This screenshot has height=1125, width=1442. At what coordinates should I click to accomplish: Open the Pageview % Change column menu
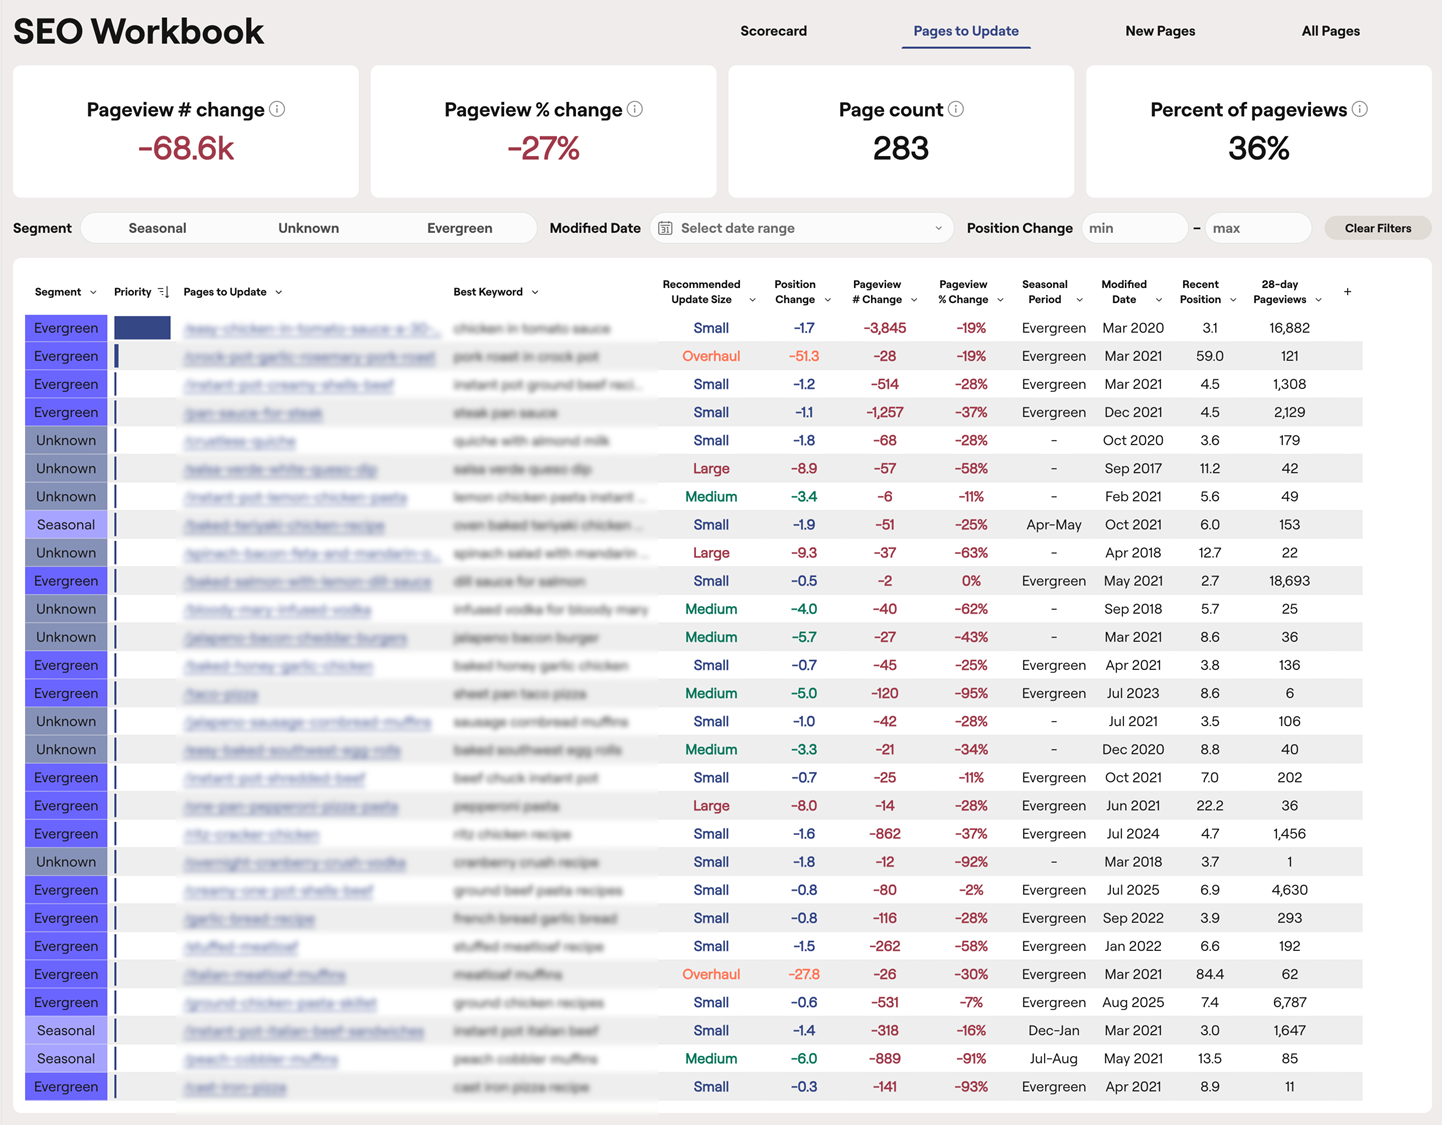click(1000, 300)
